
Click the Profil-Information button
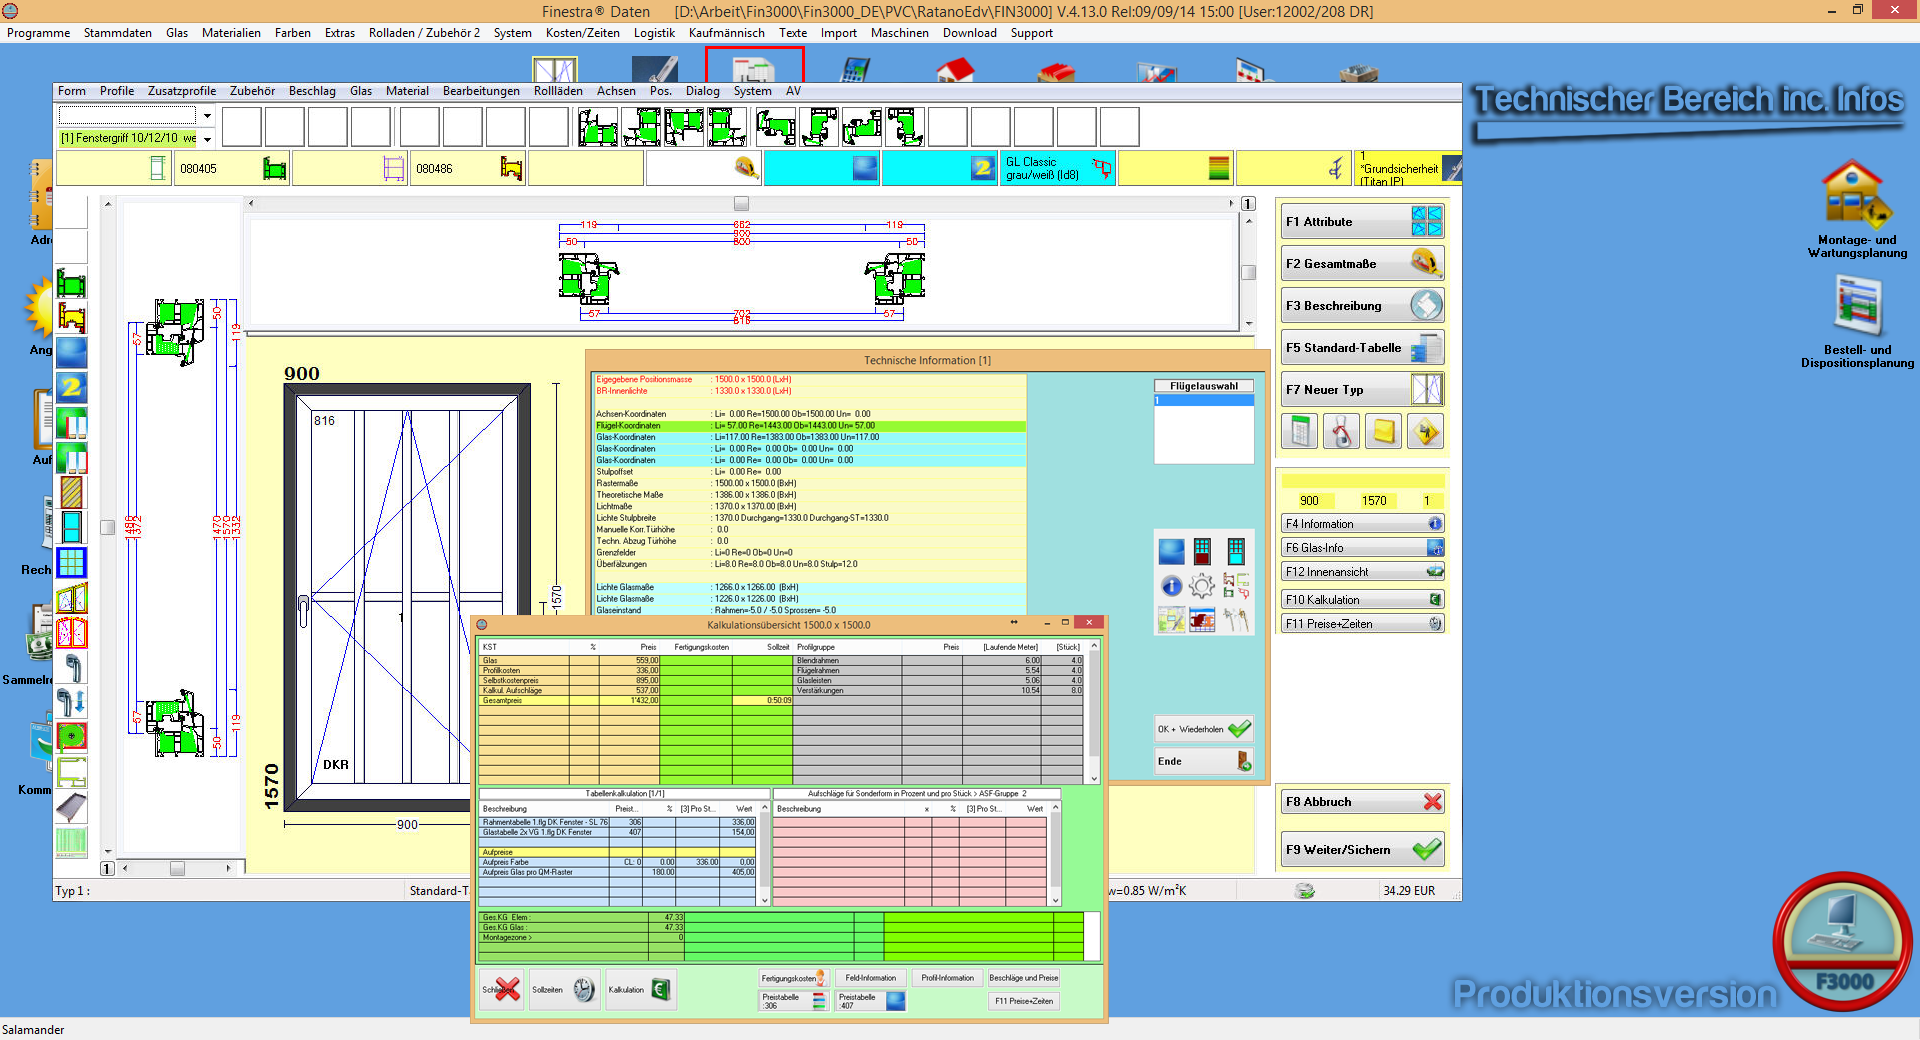(947, 978)
